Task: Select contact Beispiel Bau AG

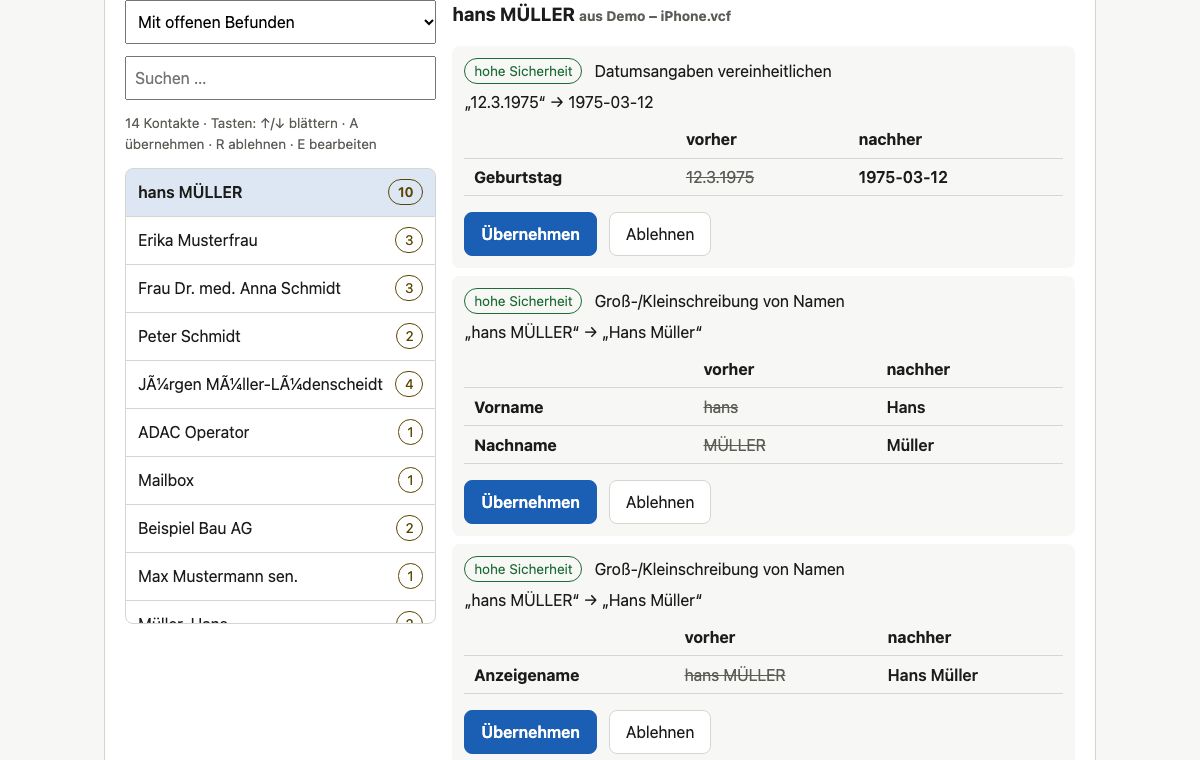Action: (280, 529)
